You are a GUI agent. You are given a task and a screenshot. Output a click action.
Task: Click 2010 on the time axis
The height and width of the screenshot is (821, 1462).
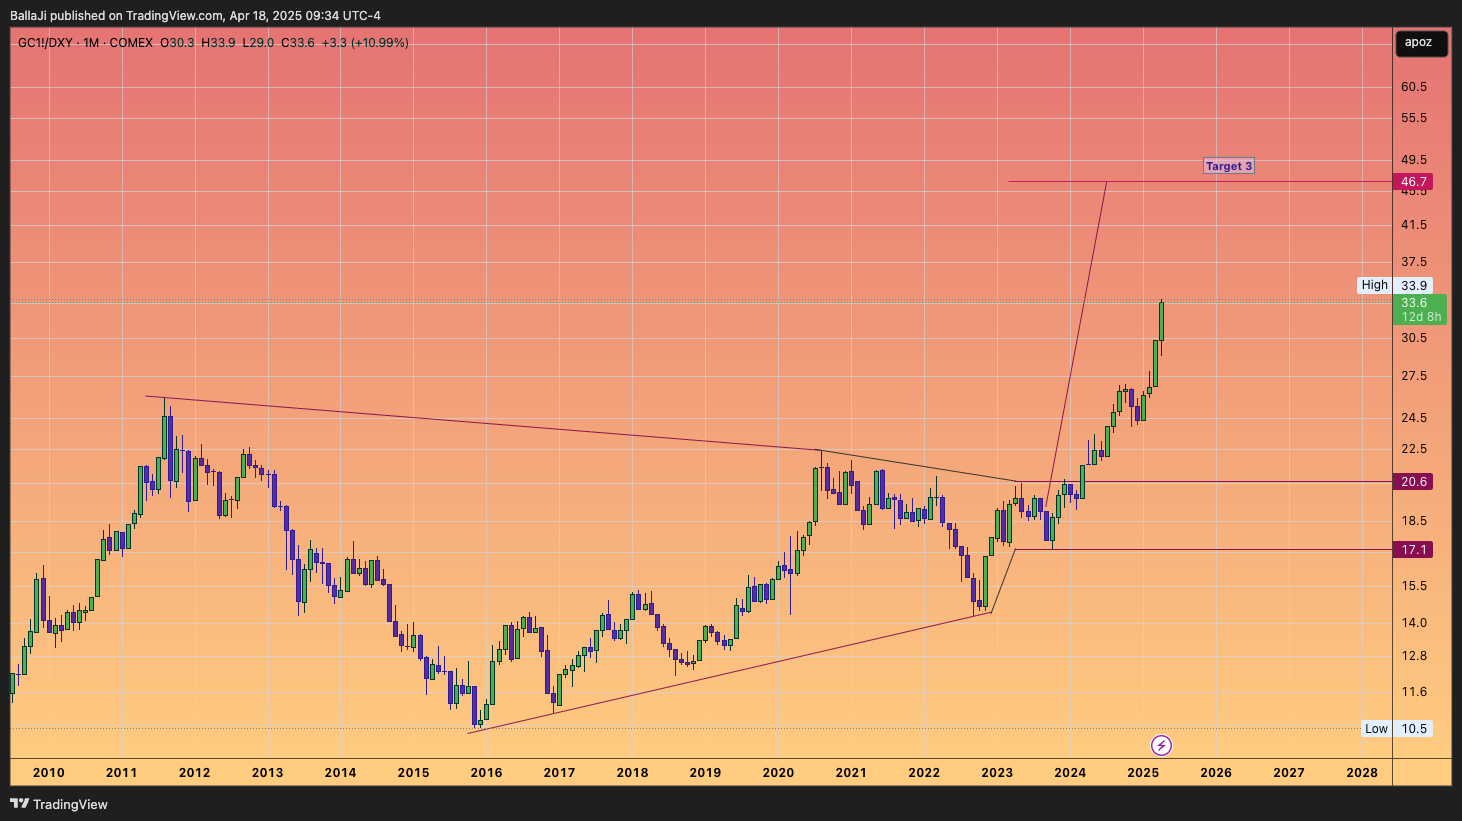click(48, 773)
